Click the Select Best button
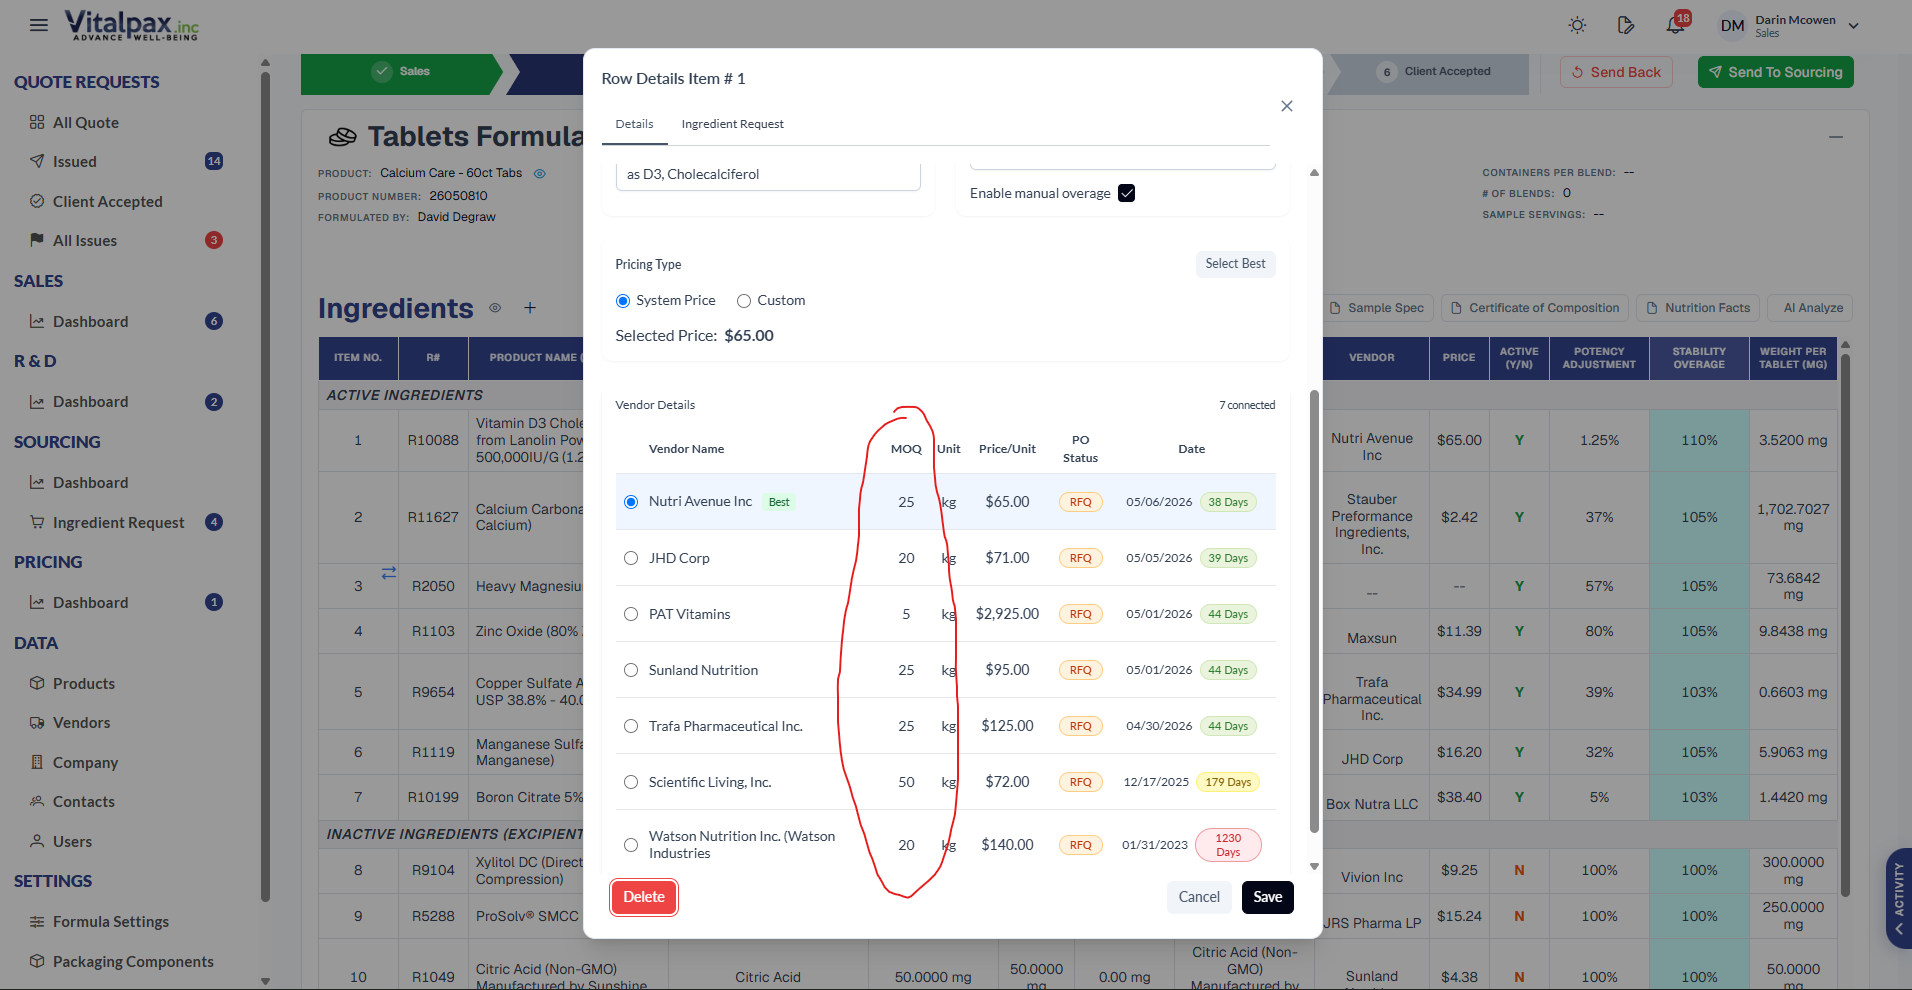Image resolution: width=1912 pixels, height=990 pixels. 1235,264
